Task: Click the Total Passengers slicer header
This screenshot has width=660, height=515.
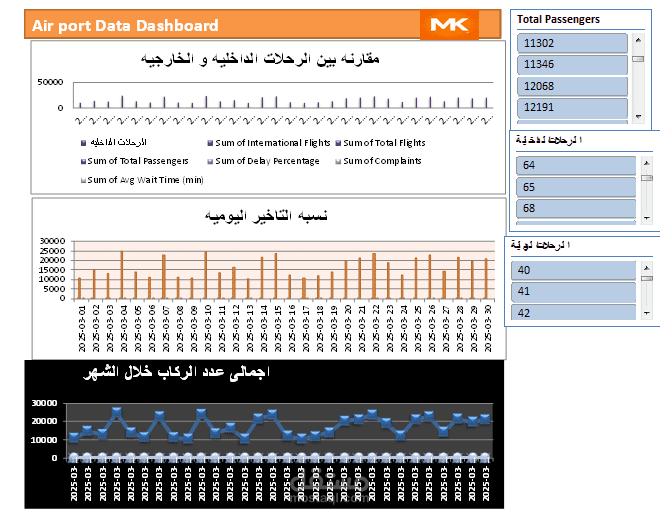Action: (558, 19)
